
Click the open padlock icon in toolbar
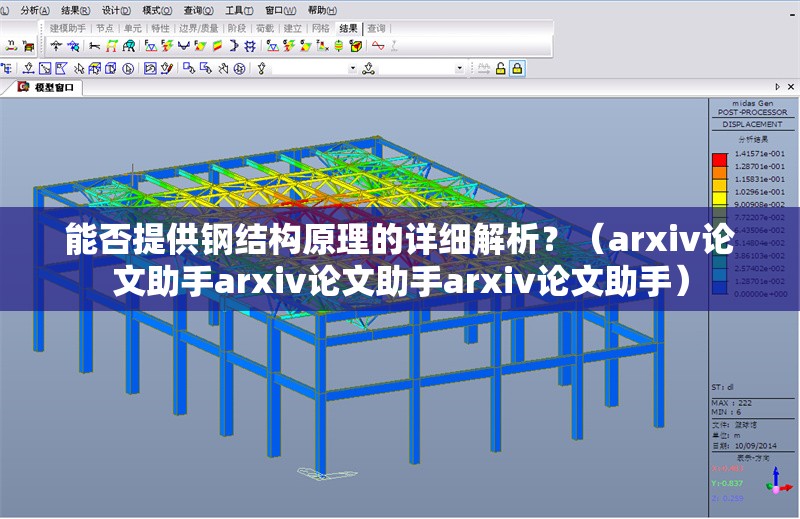pyautogui.click(x=500, y=68)
